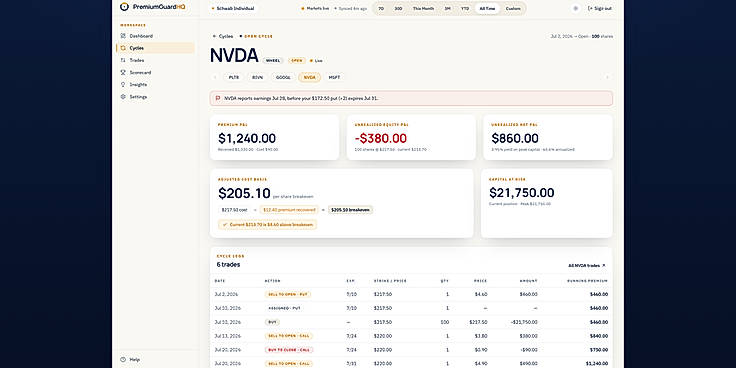Screen dimensions: 736x368
Task: Toggle the theme icon near Sign out
Action: pos(575,8)
